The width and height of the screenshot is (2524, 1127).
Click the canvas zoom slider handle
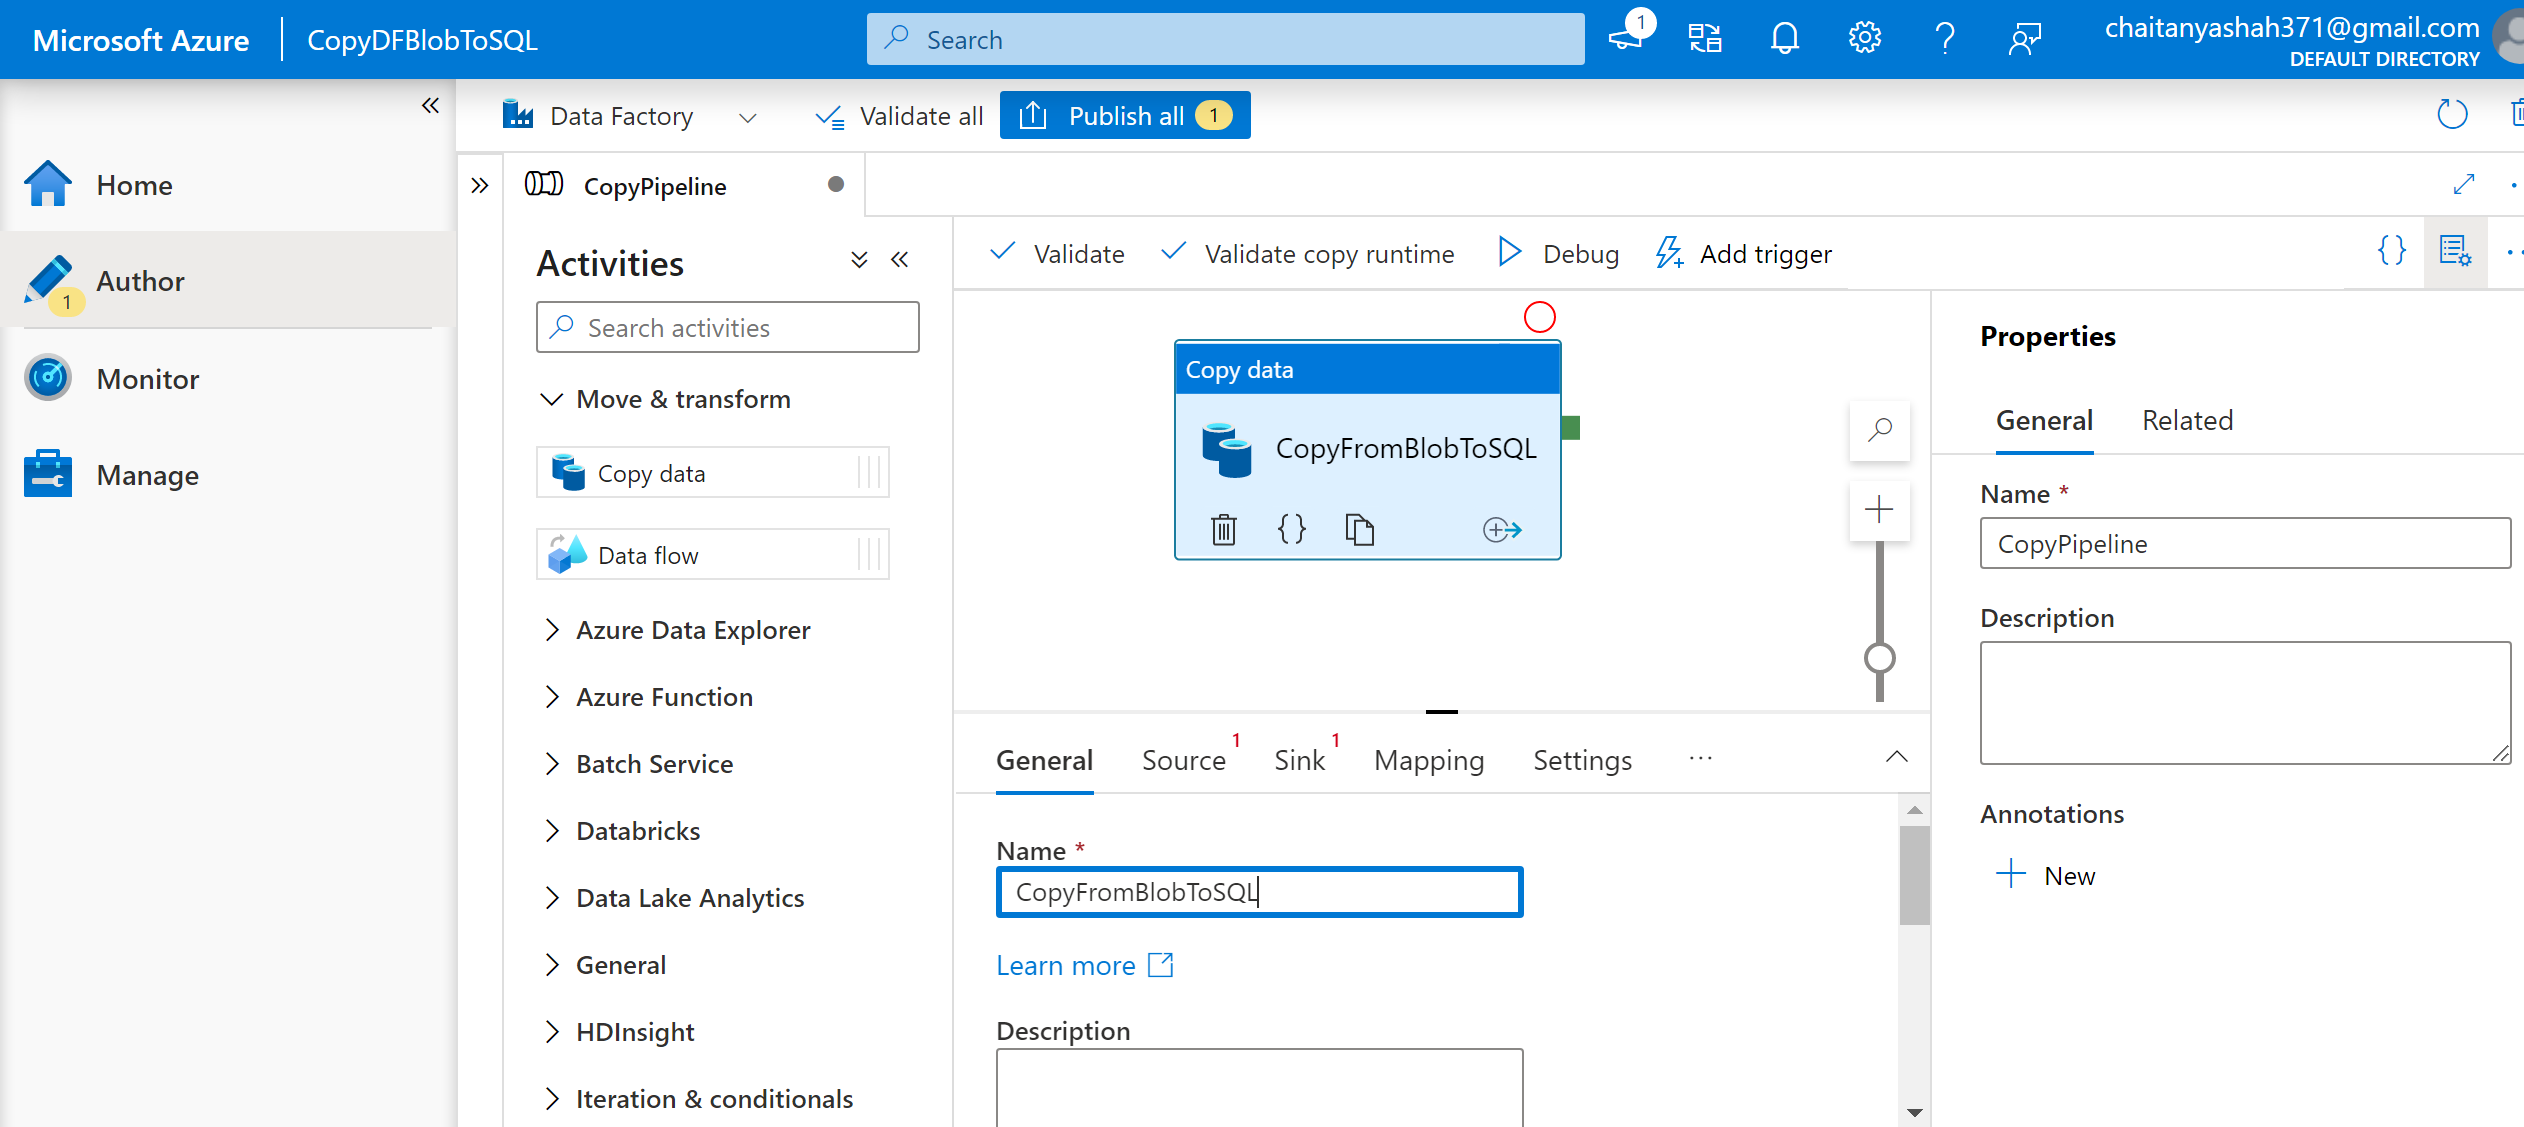(x=1880, y=659)
